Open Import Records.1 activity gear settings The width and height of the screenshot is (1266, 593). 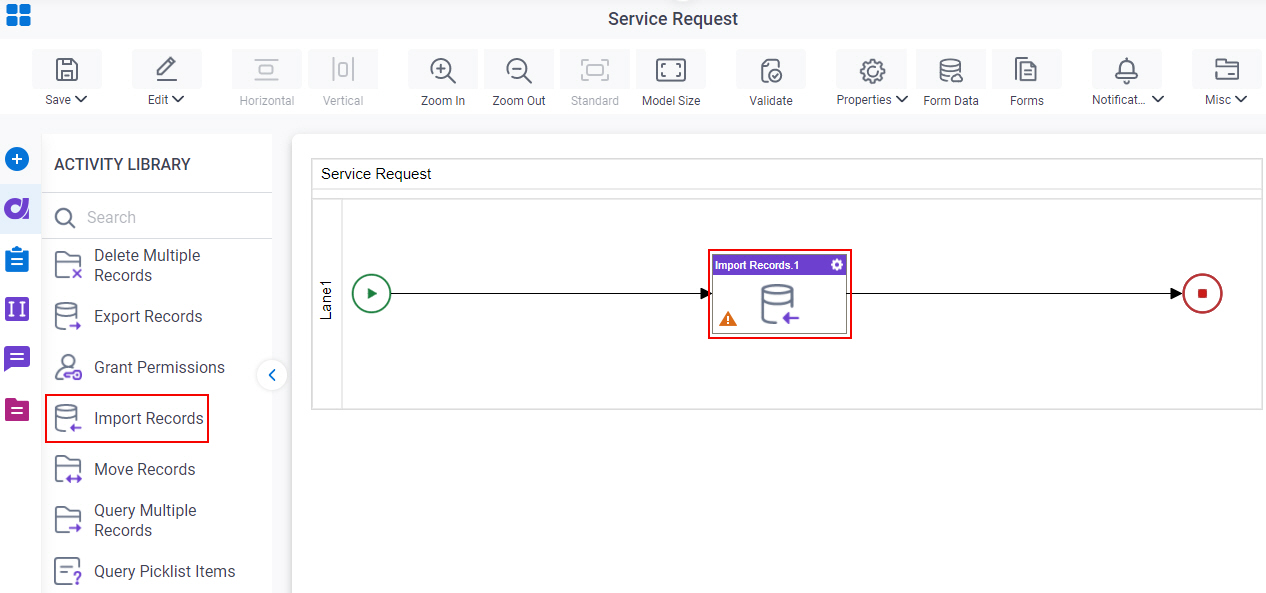(837, 265)
